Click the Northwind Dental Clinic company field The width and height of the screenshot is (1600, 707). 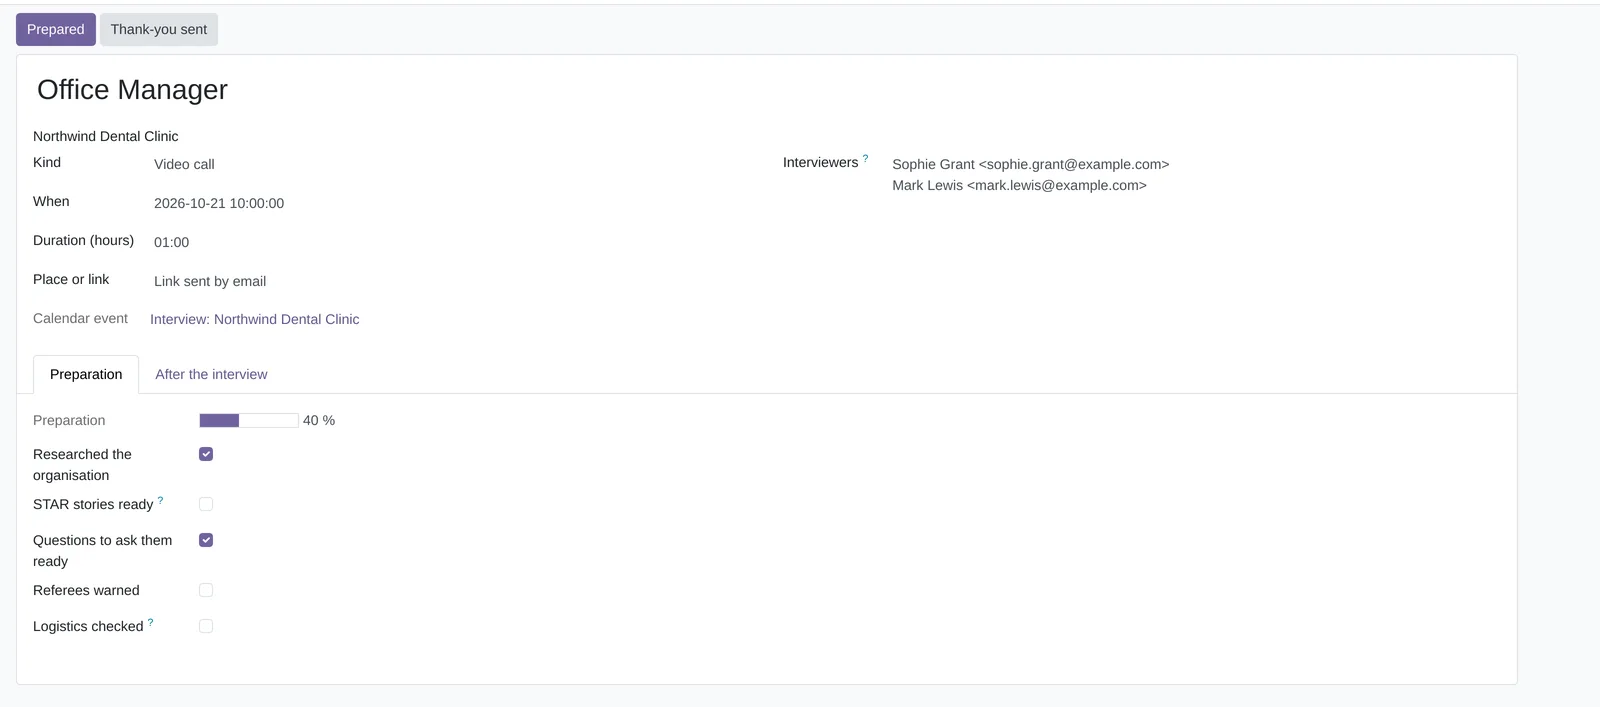(106, 136)
